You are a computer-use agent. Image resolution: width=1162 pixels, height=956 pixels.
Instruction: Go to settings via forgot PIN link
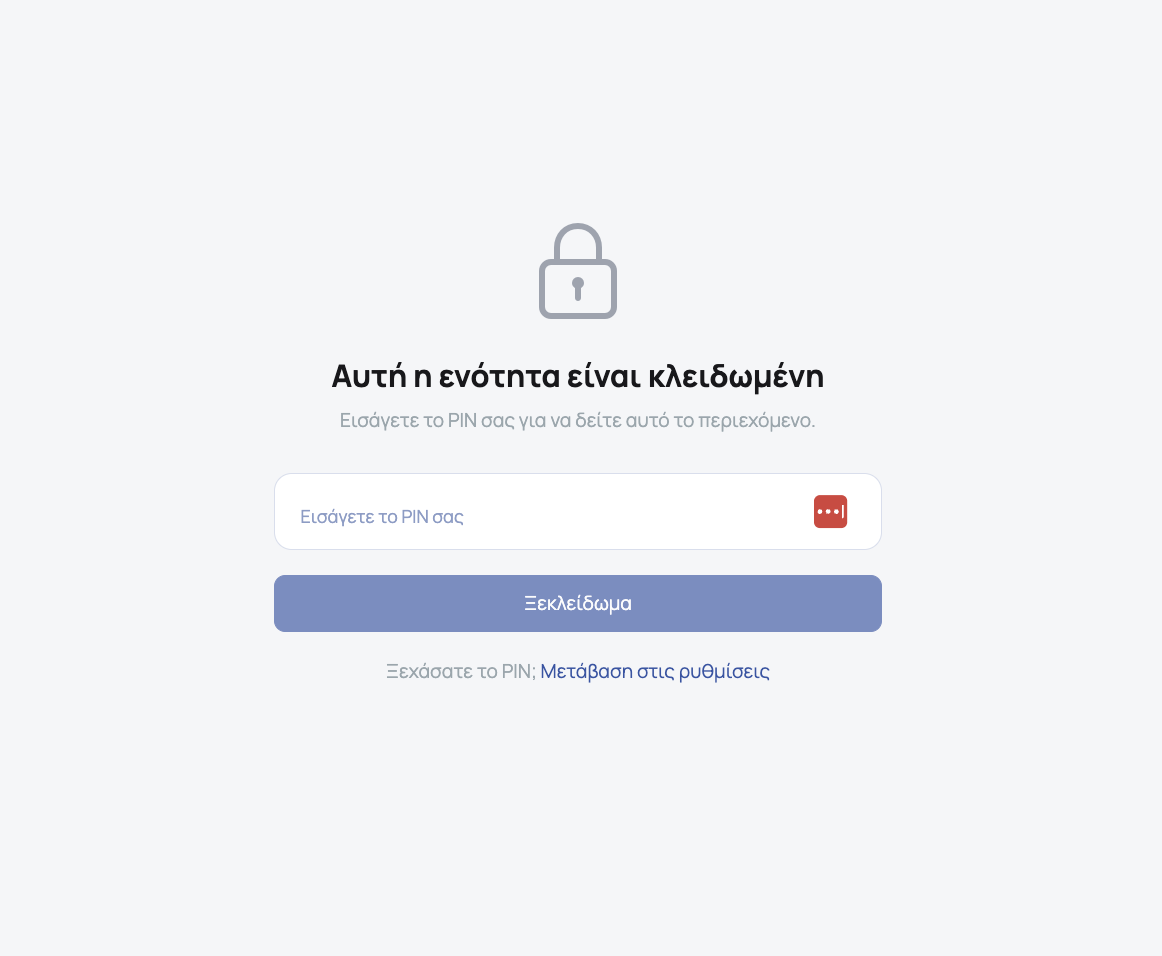(x=655, y=671)
